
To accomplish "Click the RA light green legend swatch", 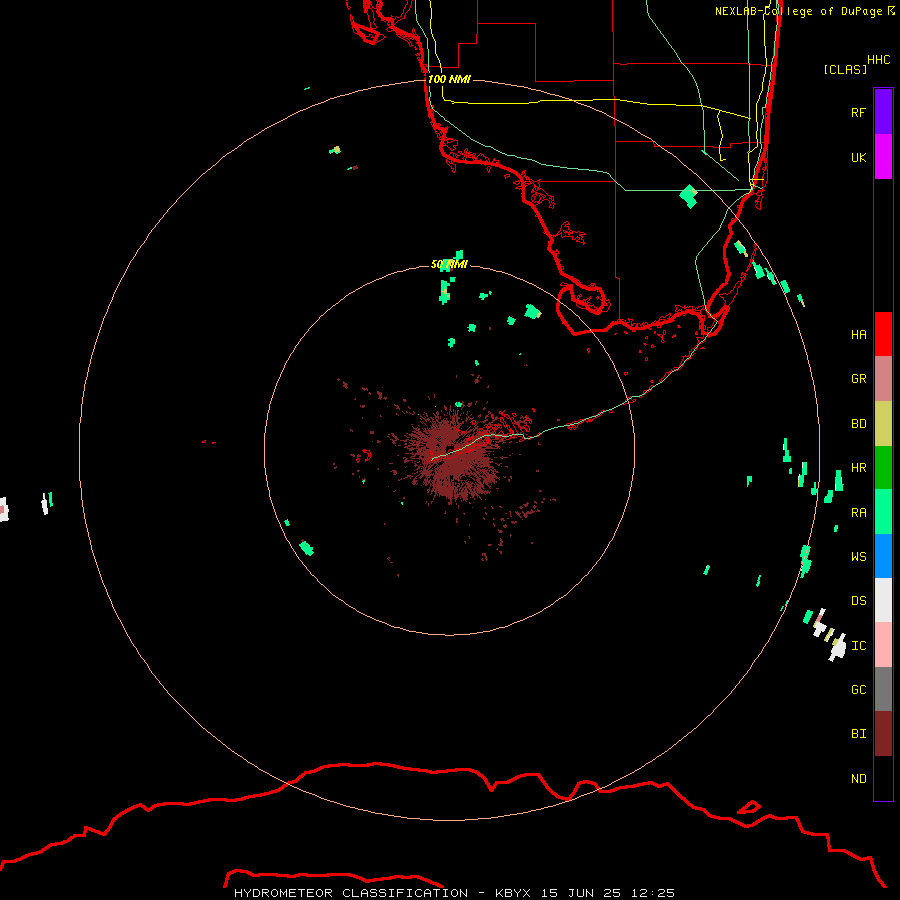I will (883, 512).
